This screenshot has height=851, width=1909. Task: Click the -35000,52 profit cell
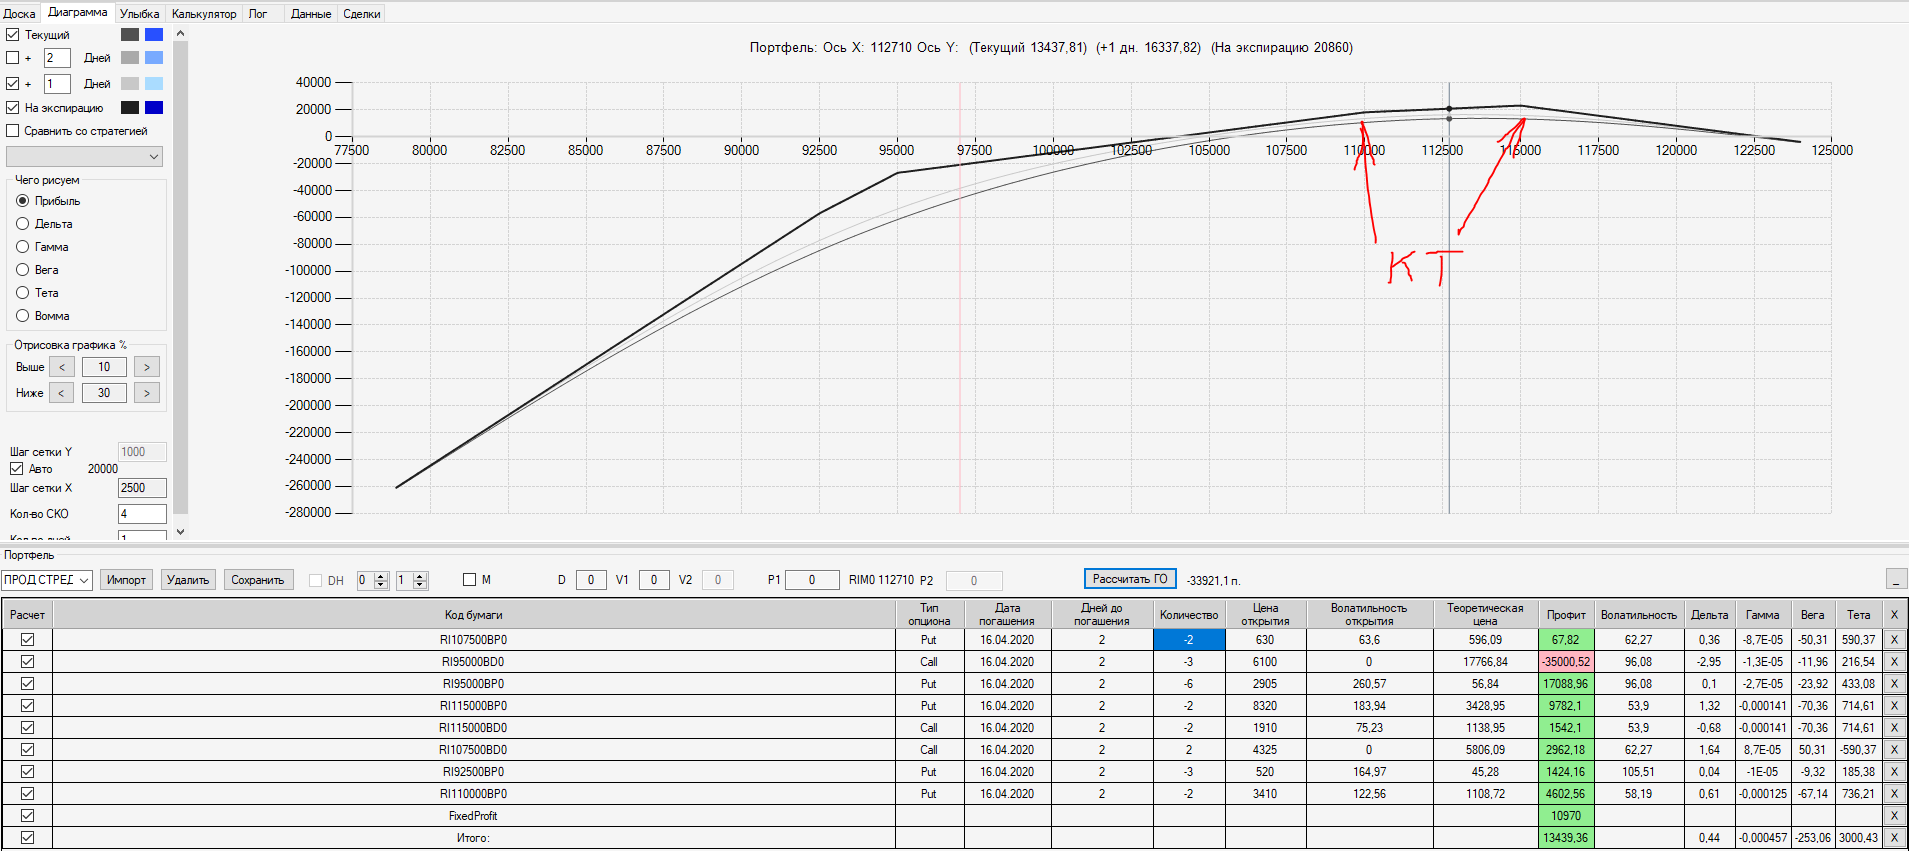(x=1566, y=662)
